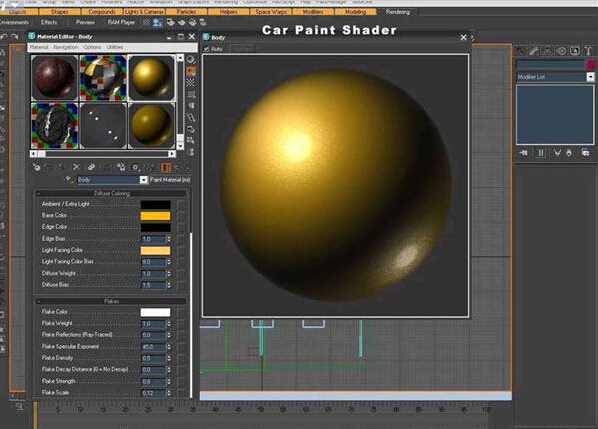Click Base Color yellow swatch
The height and width of the screenshot is (429, 598).
pos(155,216)
